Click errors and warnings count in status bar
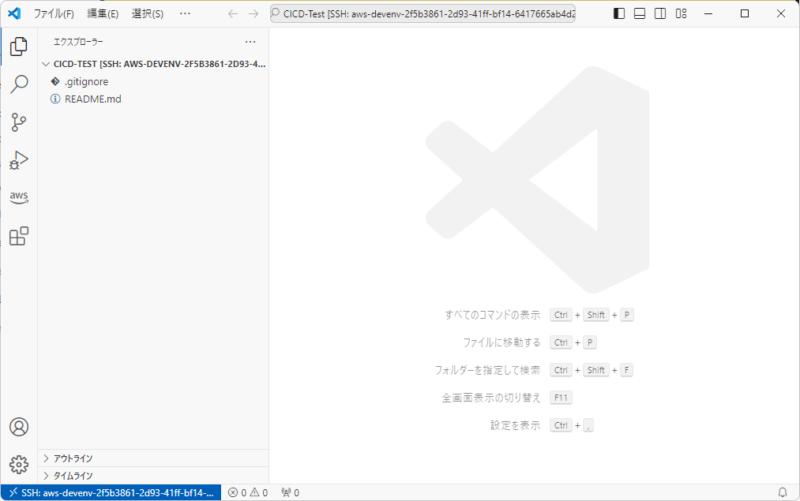This screenshot has height=501, width=800. click(x=247, y=492)
